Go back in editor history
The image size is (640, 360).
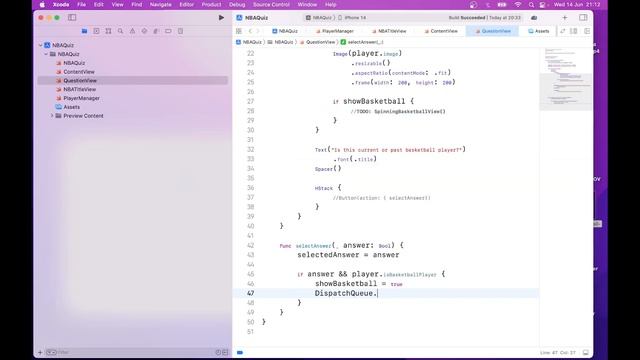click(x=250, y=31)
